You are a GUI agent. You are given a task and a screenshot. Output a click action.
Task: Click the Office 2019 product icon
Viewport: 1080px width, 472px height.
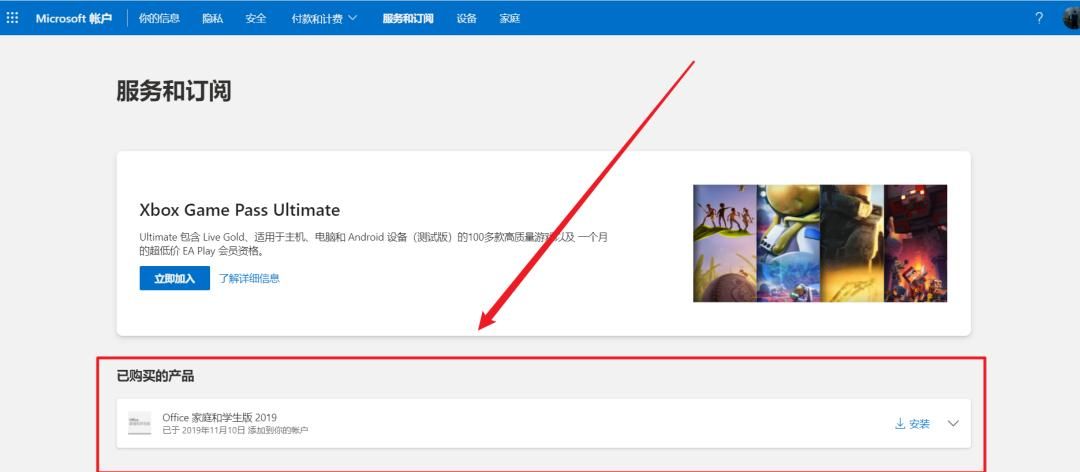(140, 423)
